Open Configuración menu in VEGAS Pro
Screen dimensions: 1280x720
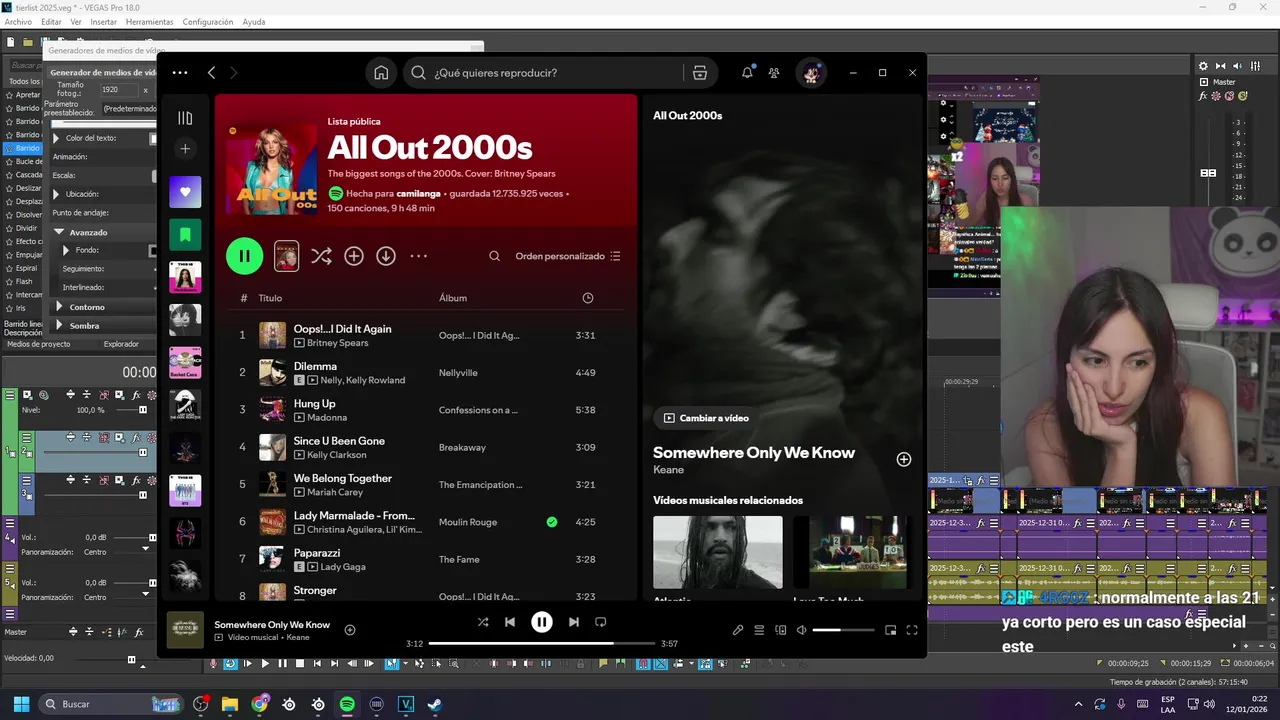pos(208,22)
